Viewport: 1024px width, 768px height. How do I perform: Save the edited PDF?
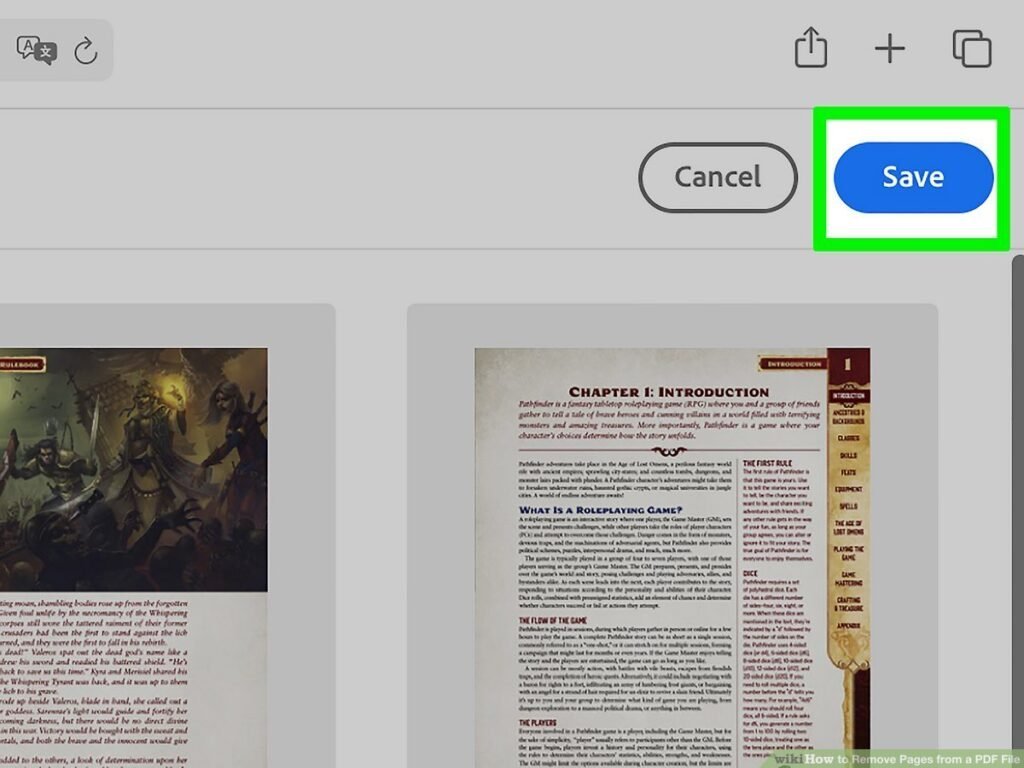(x=912, y=177)
